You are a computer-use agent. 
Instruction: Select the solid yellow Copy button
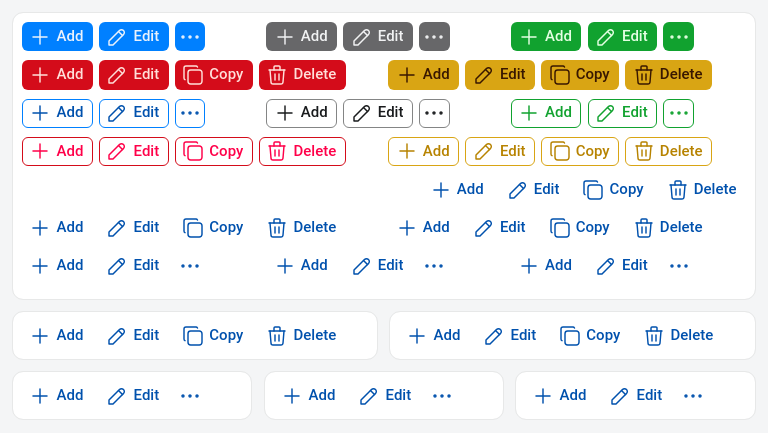click(579, 75)
